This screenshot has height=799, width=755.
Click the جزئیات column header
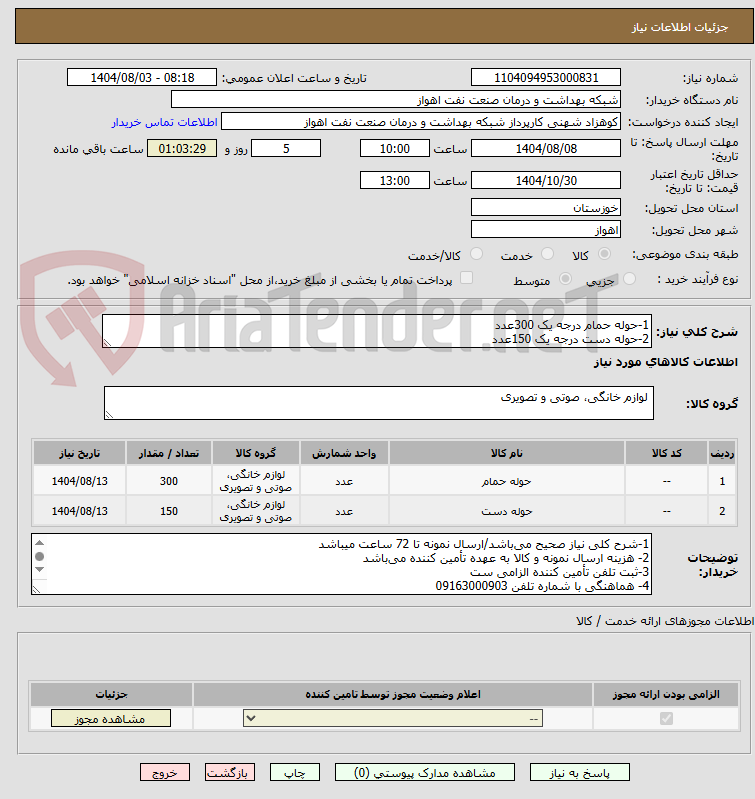coord(112,694)
